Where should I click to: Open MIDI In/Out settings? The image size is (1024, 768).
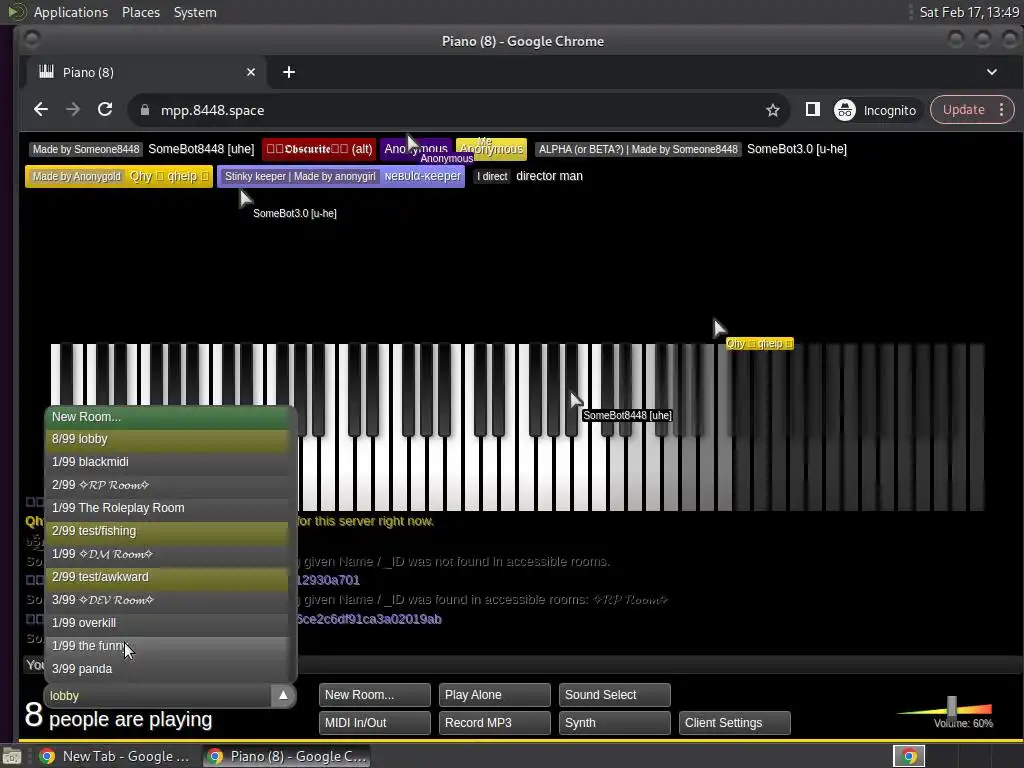tap(374, 723)
